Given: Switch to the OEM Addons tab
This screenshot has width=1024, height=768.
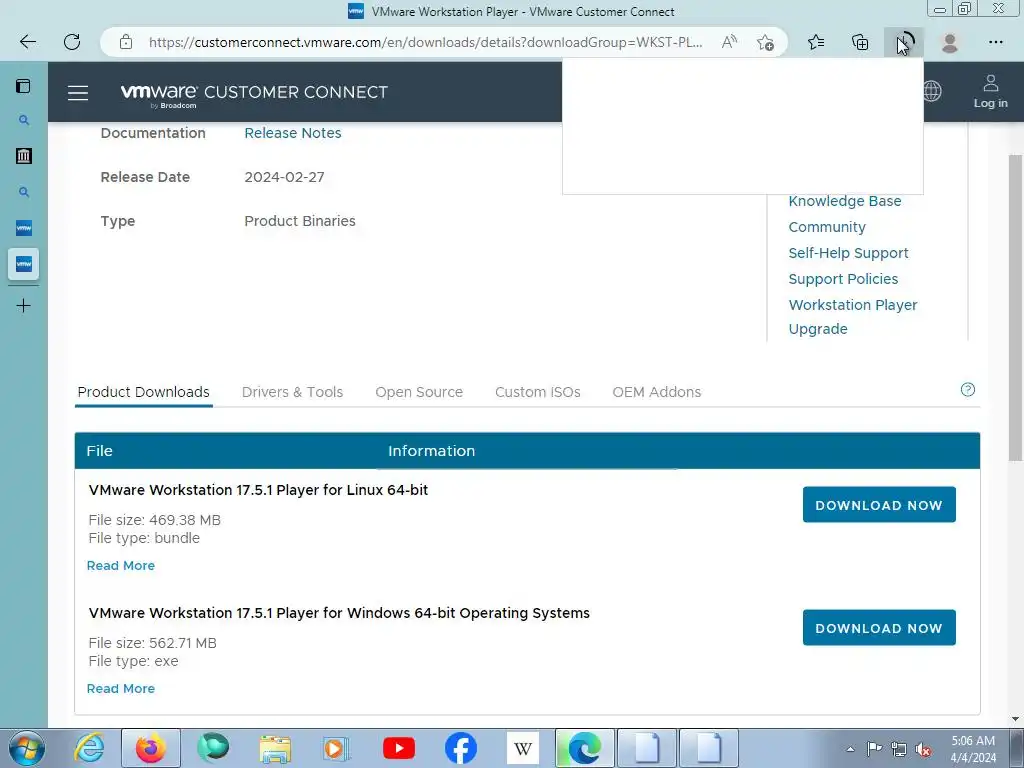Looking at the screenshot, I should point(656,392).
